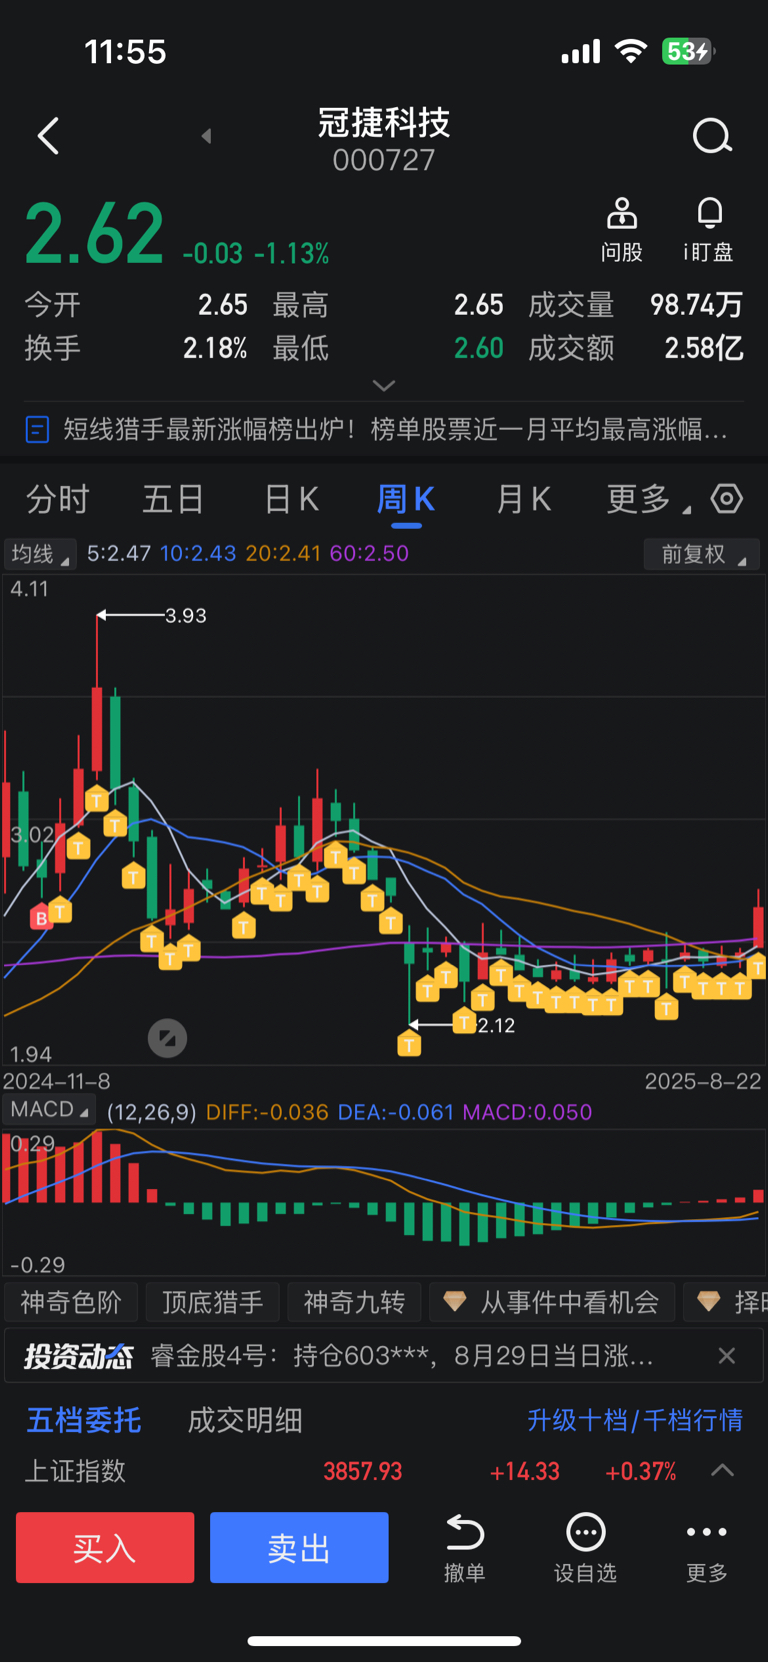768x1663 pixels.
Task: Tap the 上证指数 3857.93 value
Action: 363,1471
